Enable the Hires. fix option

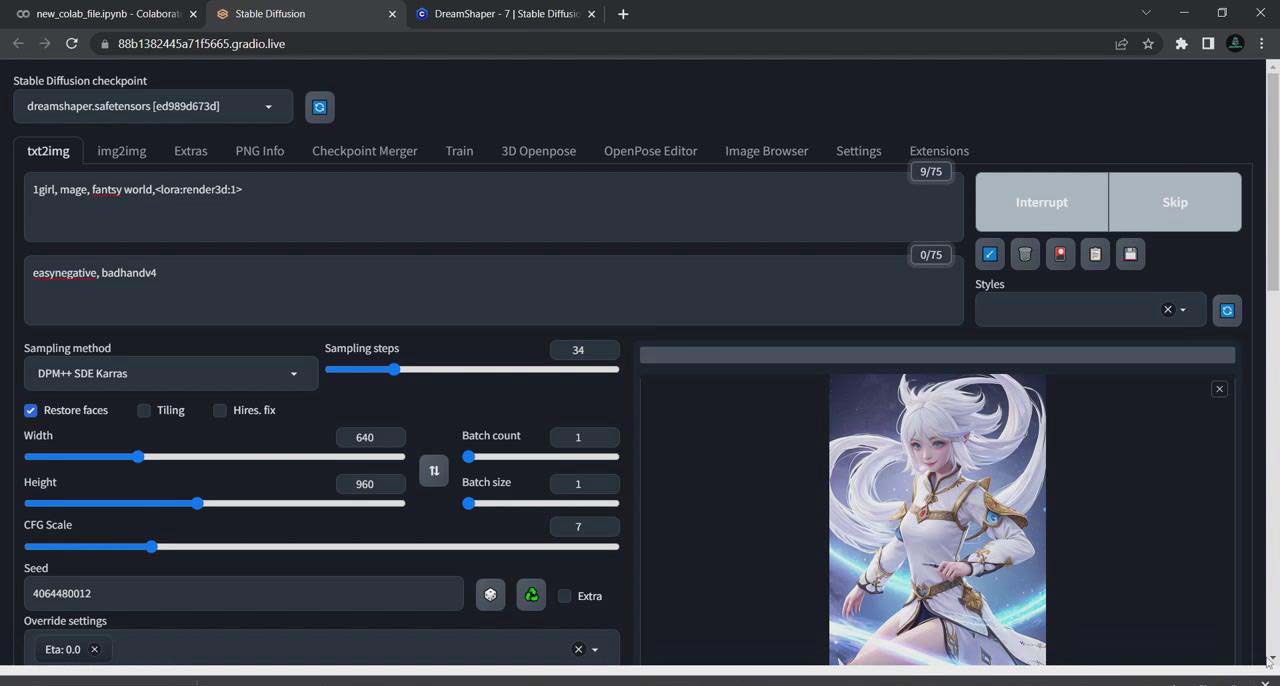[220, 410]
